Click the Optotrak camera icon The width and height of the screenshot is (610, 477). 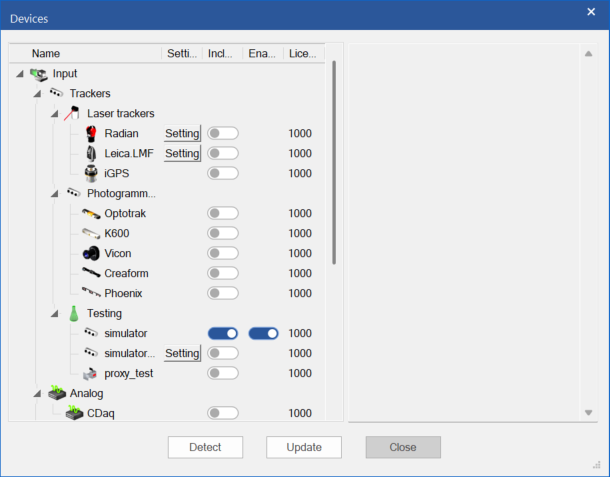tap(91, 213)
